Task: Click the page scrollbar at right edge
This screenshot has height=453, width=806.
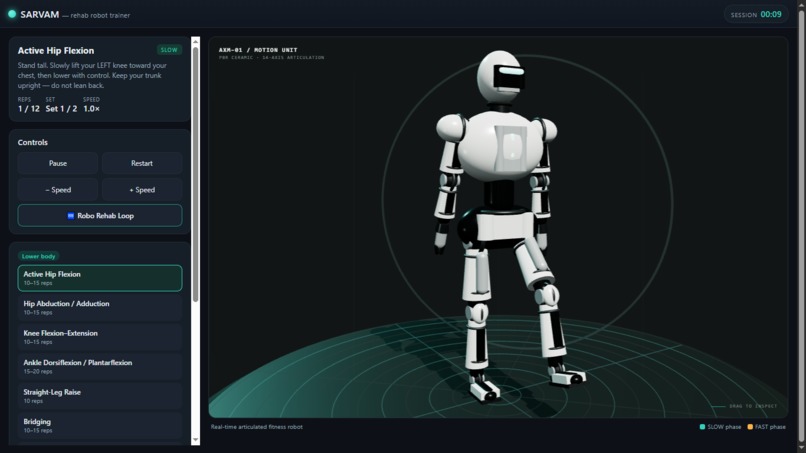Action: (x=801, y=226)
